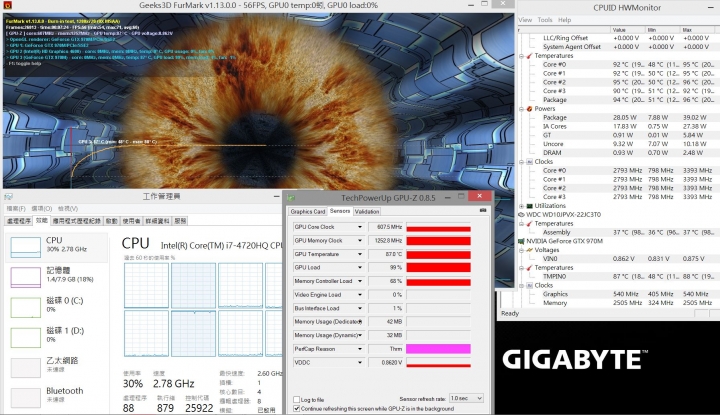Click the GPU-Z title bar icon

point(291,198)
